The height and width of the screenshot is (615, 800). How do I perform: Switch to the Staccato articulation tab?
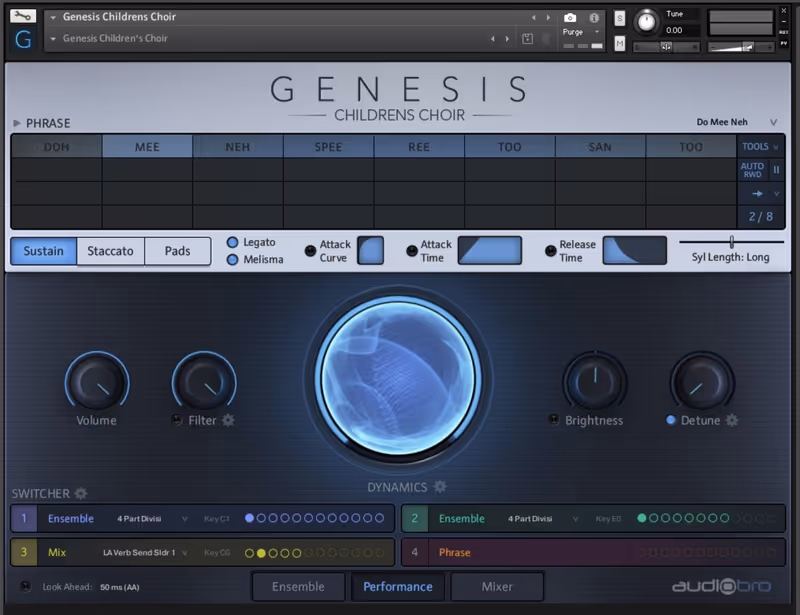click(110, 251)
